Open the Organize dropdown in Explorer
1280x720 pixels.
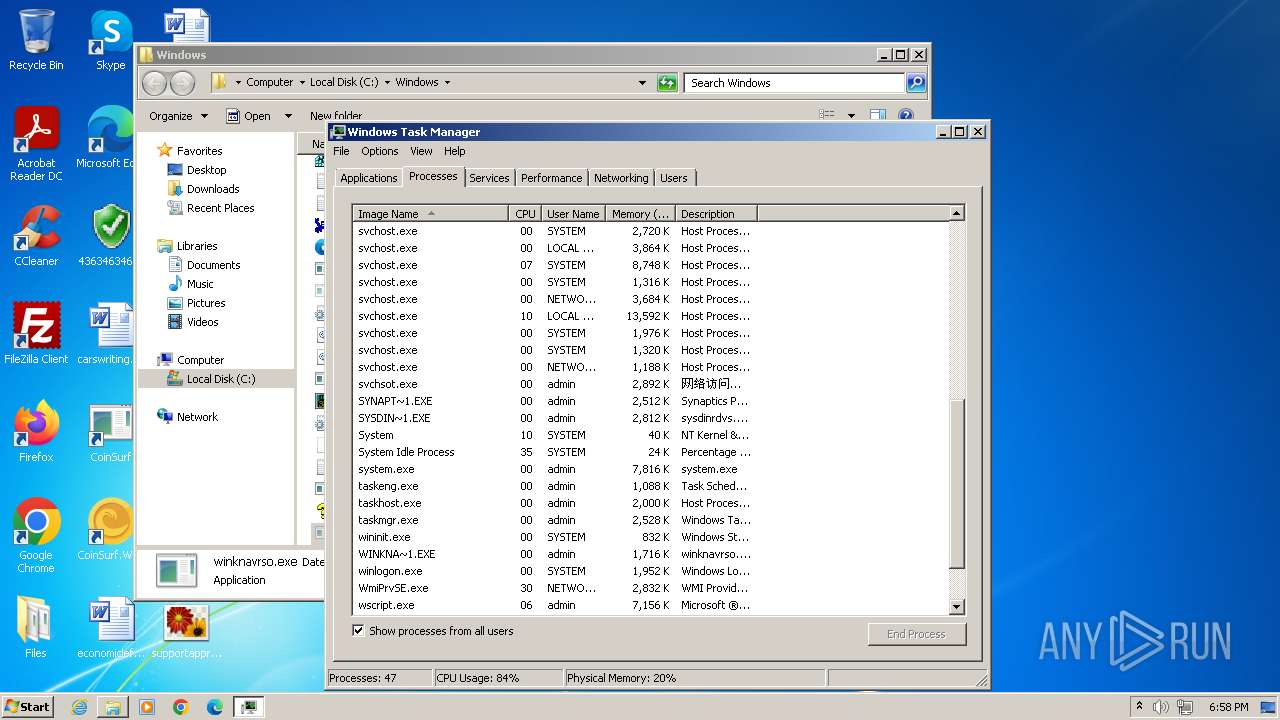tap(179, 116)
